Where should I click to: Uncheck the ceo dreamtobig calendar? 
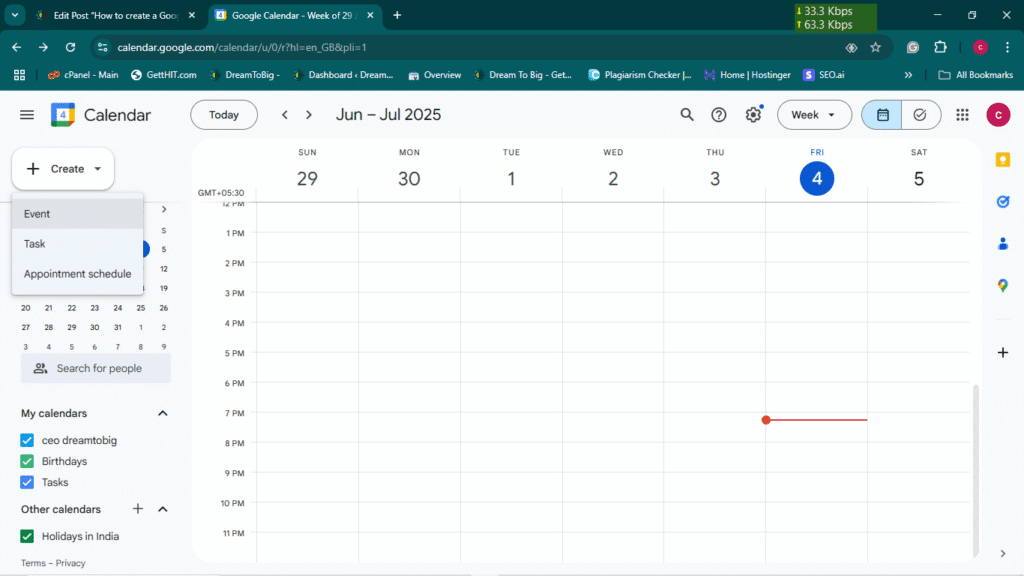[28, 440]
